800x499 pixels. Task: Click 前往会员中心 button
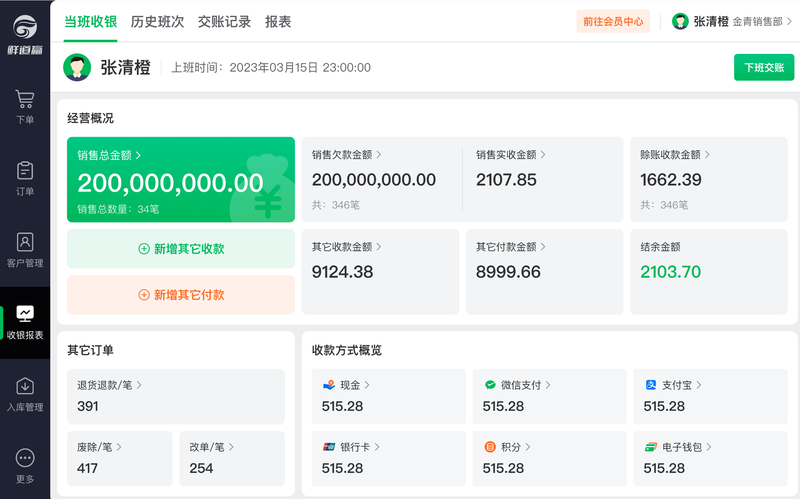point(613,21)
